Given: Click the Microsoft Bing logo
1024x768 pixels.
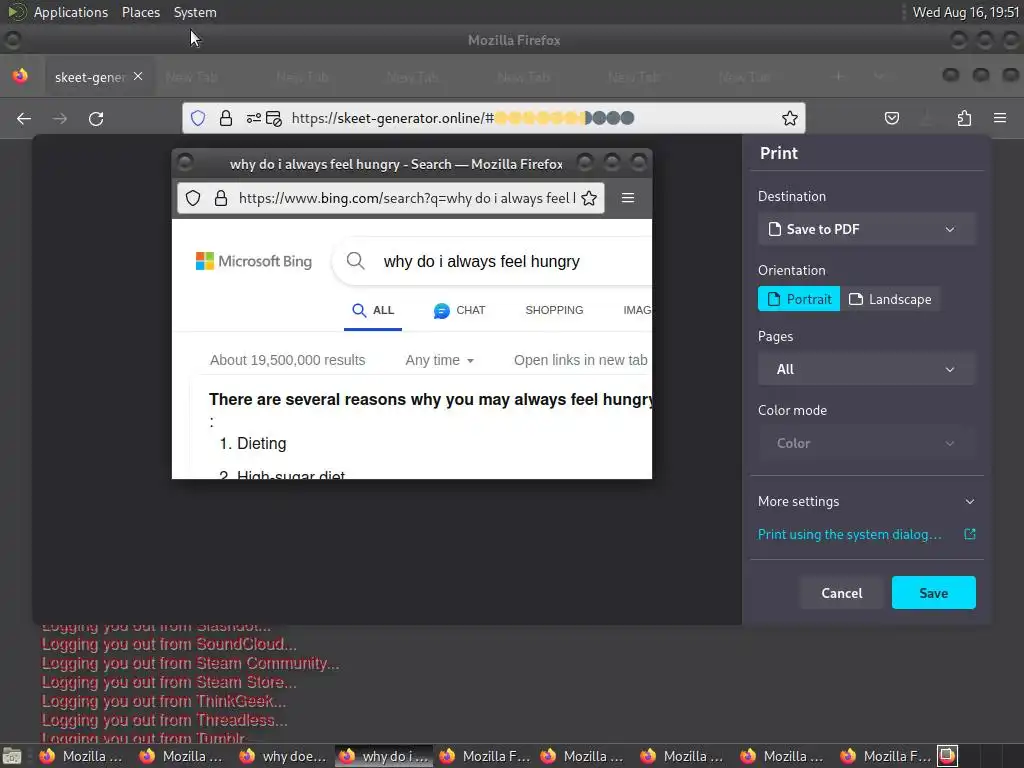Looking at the screenshot, I should (254, 261).
